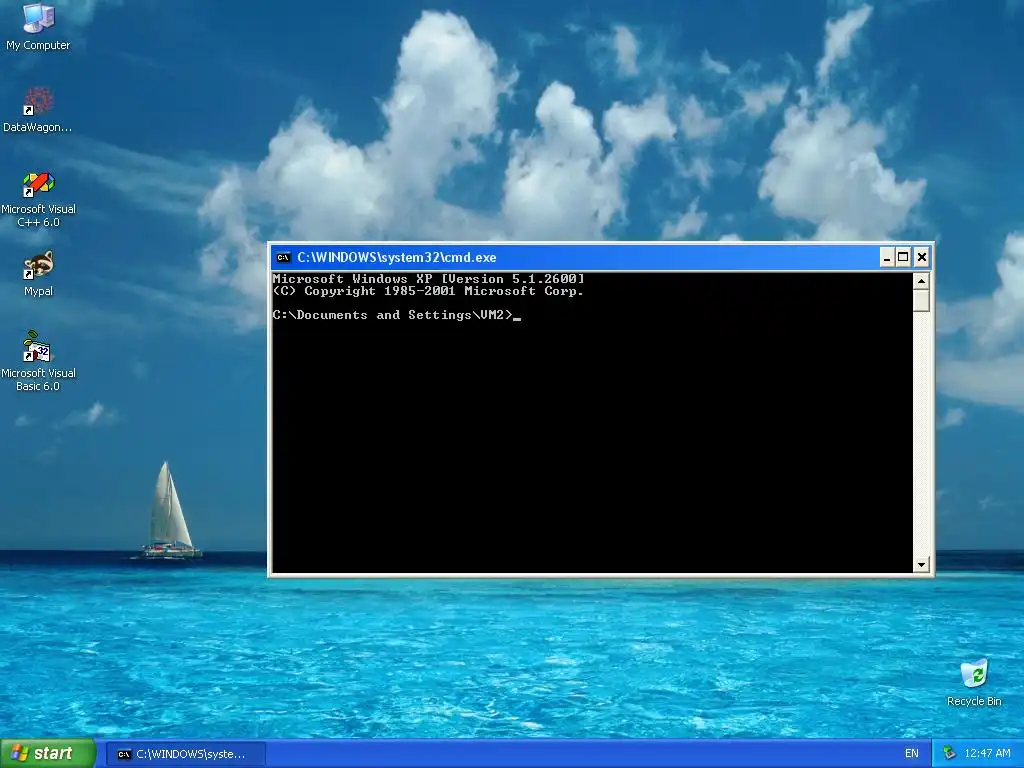Select the Mypal browser shortcut
This screenshot has width=1024, height=768.
pyautogui.click(x=38, y=273)
